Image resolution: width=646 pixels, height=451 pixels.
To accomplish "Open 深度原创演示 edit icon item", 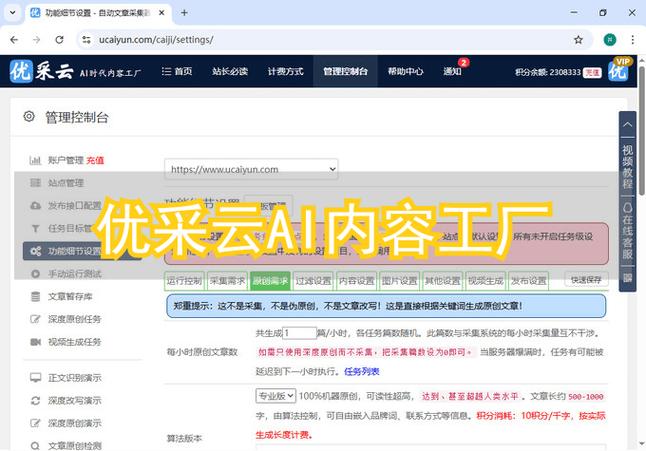I will pyautogui.click(x=66, y=423).
